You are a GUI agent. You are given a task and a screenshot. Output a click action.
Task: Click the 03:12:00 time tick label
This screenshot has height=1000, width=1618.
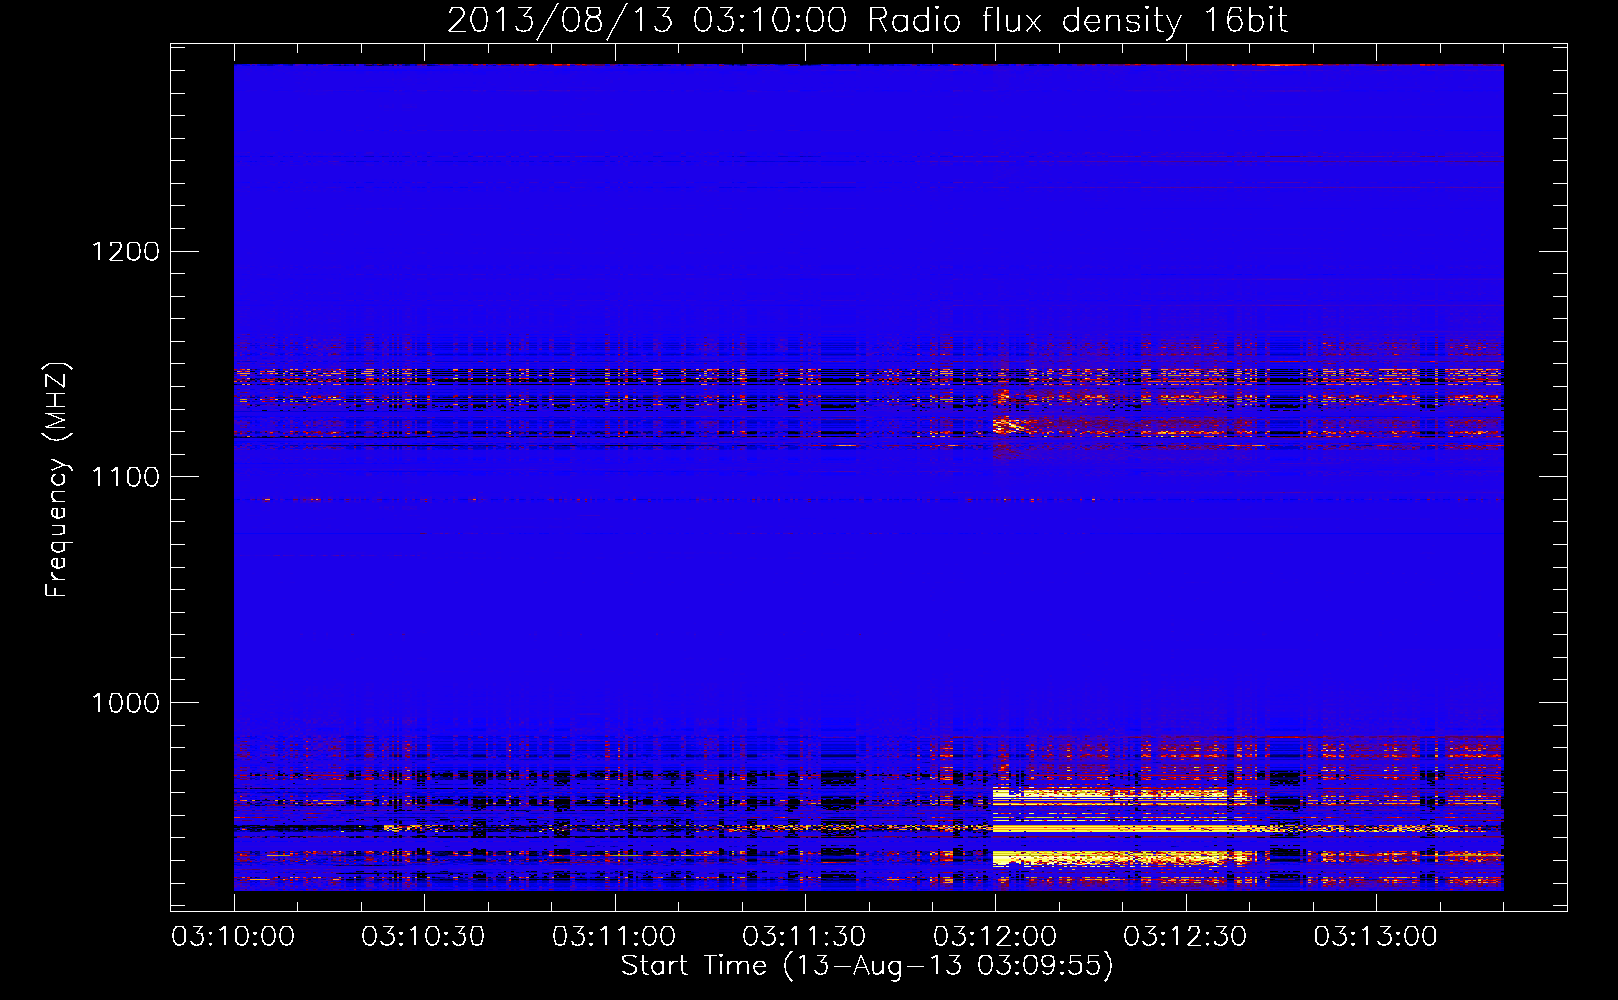(995, 937)
